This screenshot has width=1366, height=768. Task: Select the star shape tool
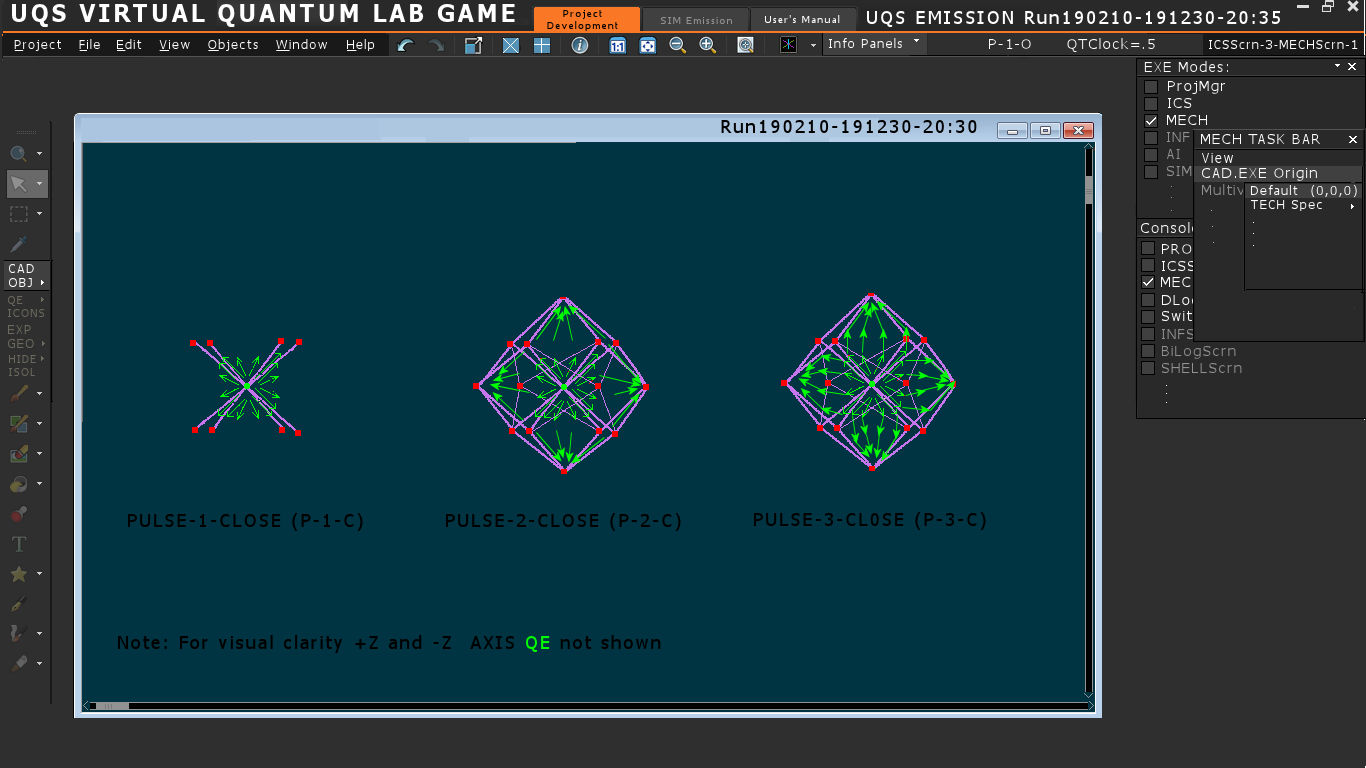point(18,574)
